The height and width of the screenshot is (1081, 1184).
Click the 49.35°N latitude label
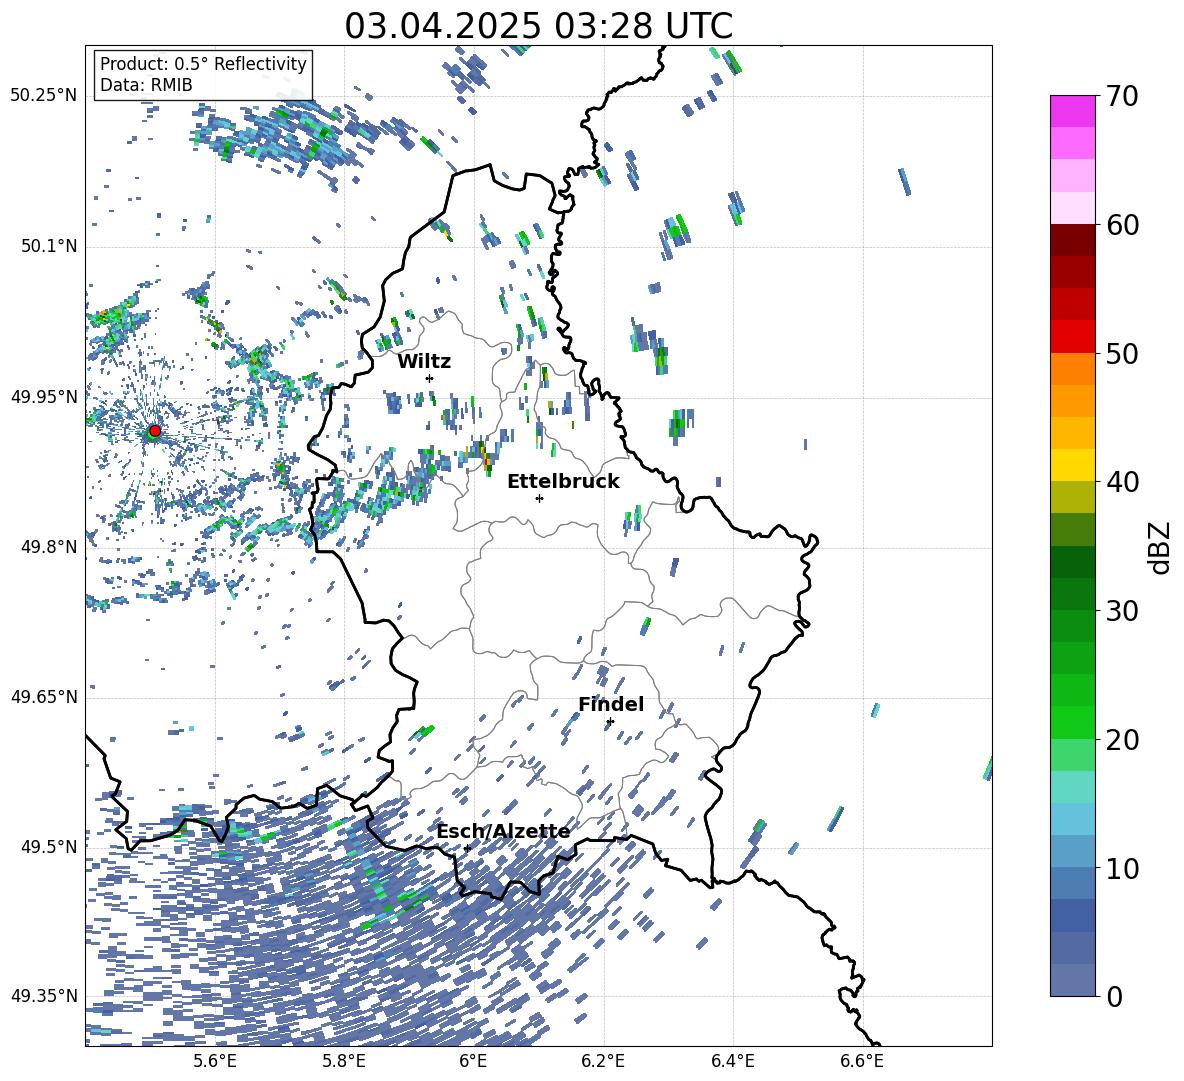tap(44, 996)
